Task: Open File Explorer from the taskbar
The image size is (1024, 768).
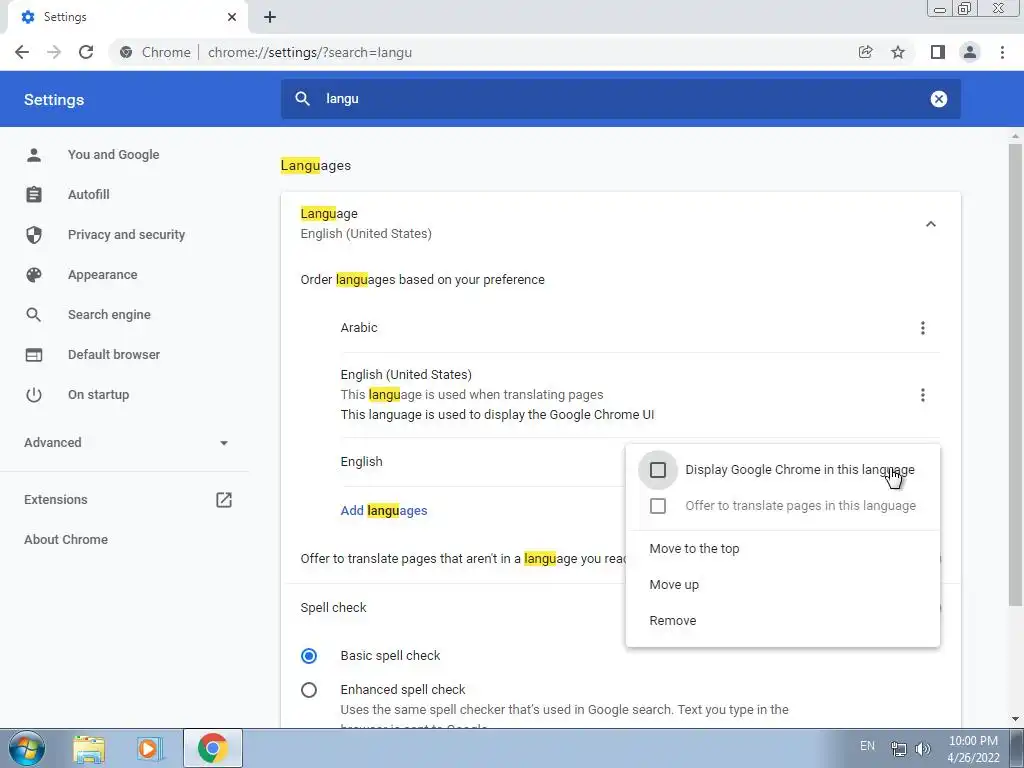Action: pos(89,748)
